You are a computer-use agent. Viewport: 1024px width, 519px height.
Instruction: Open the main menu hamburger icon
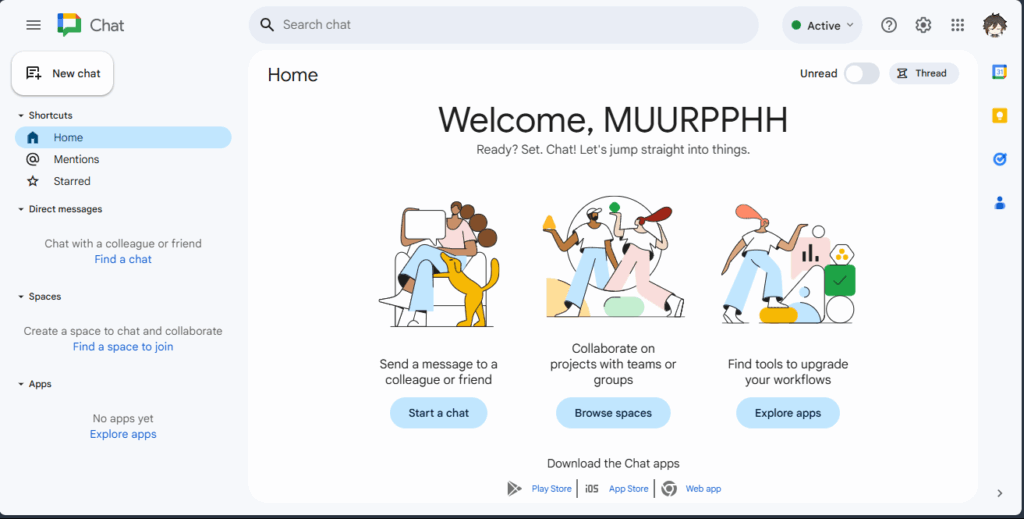coord(34,25)
